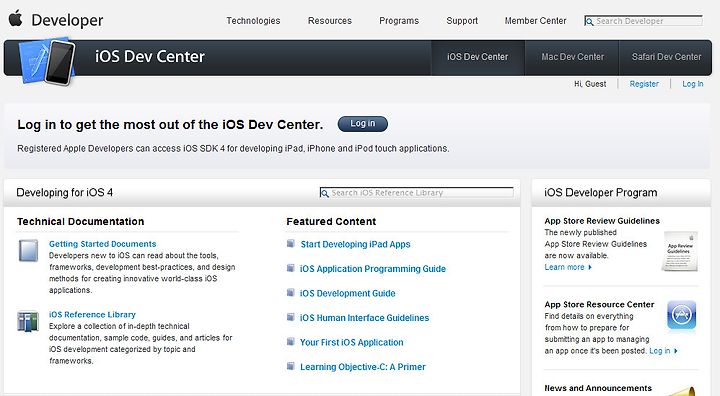Image resolution: width=720 pixels, height=396 pixels.
Task: Open the Getting Started Documents link
Action: pyautogui.click(x=102, y=244)
